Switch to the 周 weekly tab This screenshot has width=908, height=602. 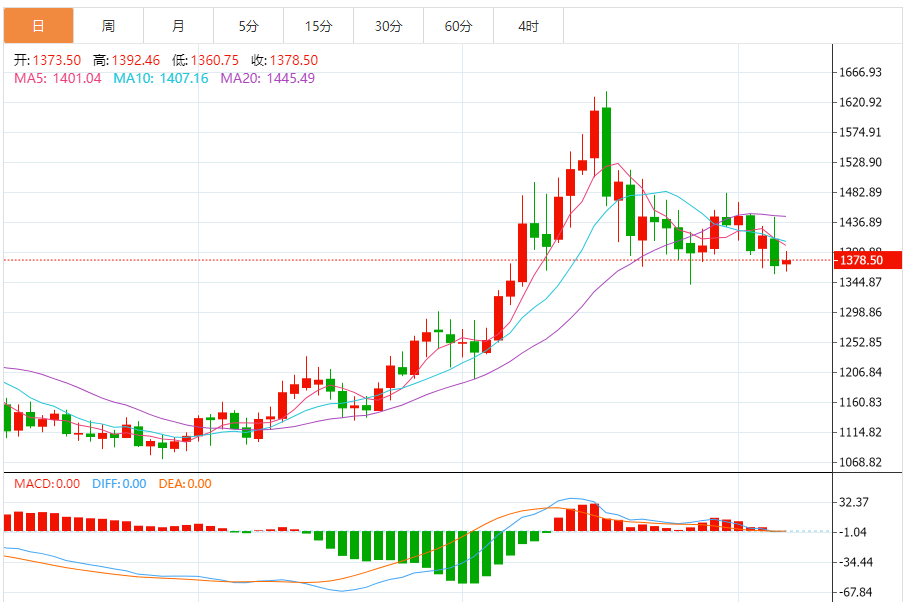108,26
